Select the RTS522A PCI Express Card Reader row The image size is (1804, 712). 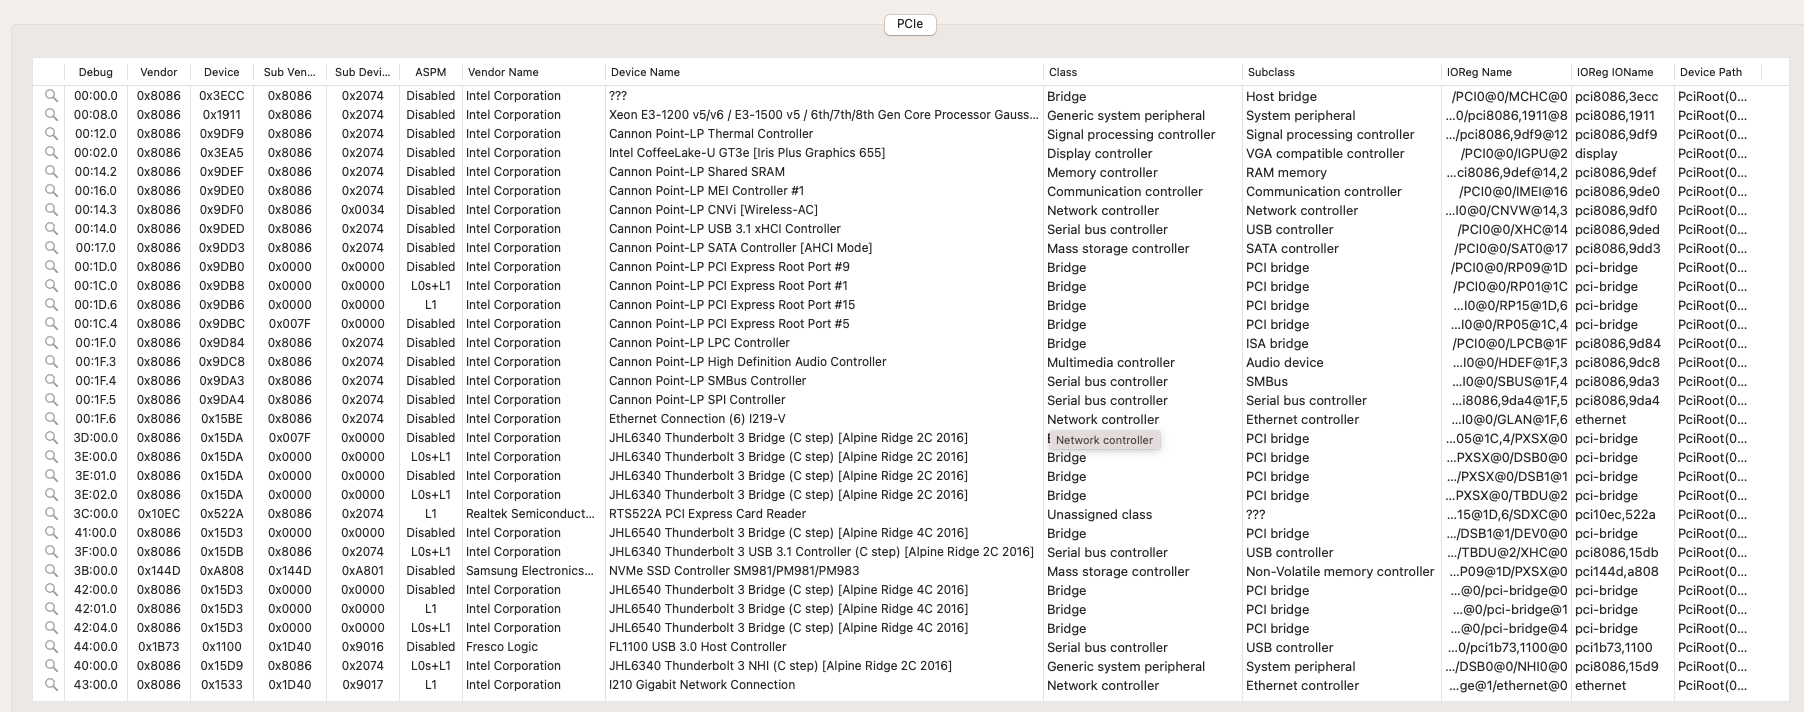click(910, 514)
